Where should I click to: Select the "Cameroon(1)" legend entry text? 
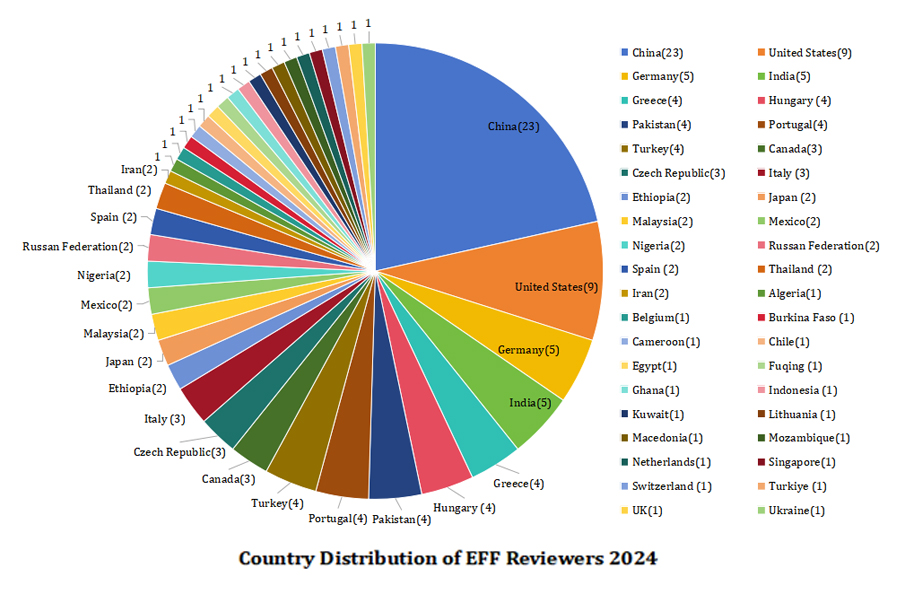[x=666, y=342]
